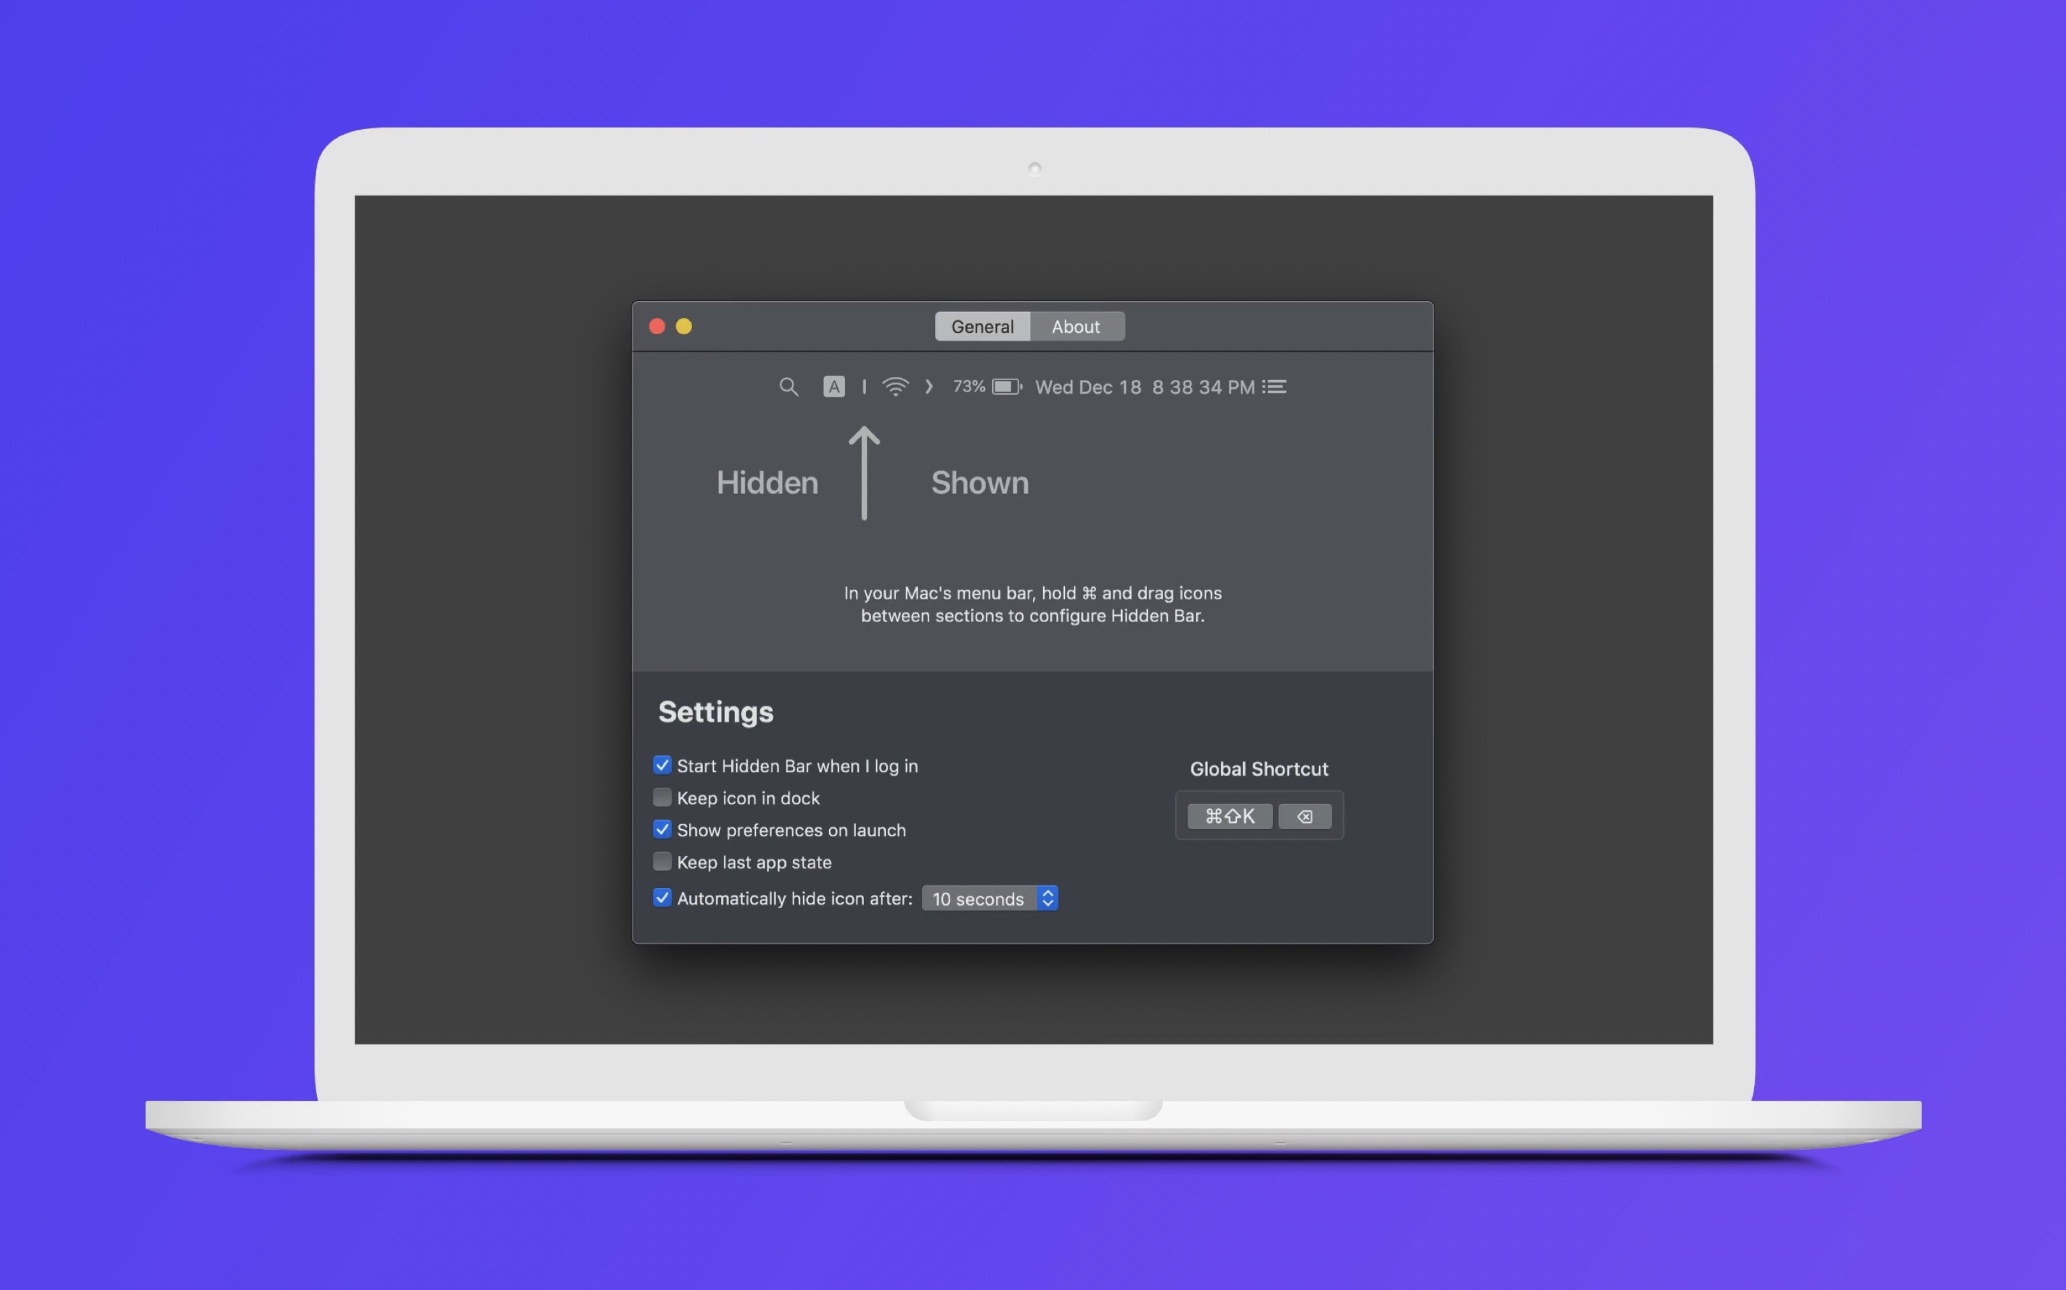Click the Wi-Fi status icon
Viewport: 2066px width, 1290px height.
coord(896,387)
